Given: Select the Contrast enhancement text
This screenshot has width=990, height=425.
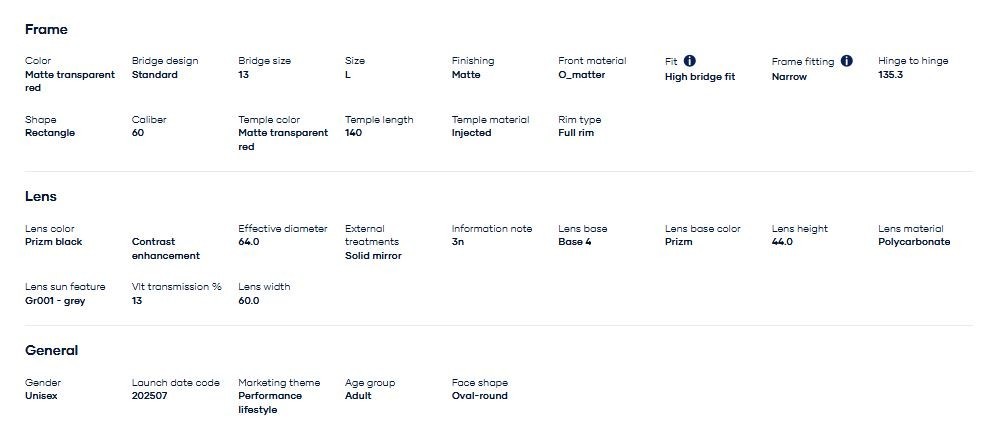Looking at the screenshot, I should (x=166, y=249).
